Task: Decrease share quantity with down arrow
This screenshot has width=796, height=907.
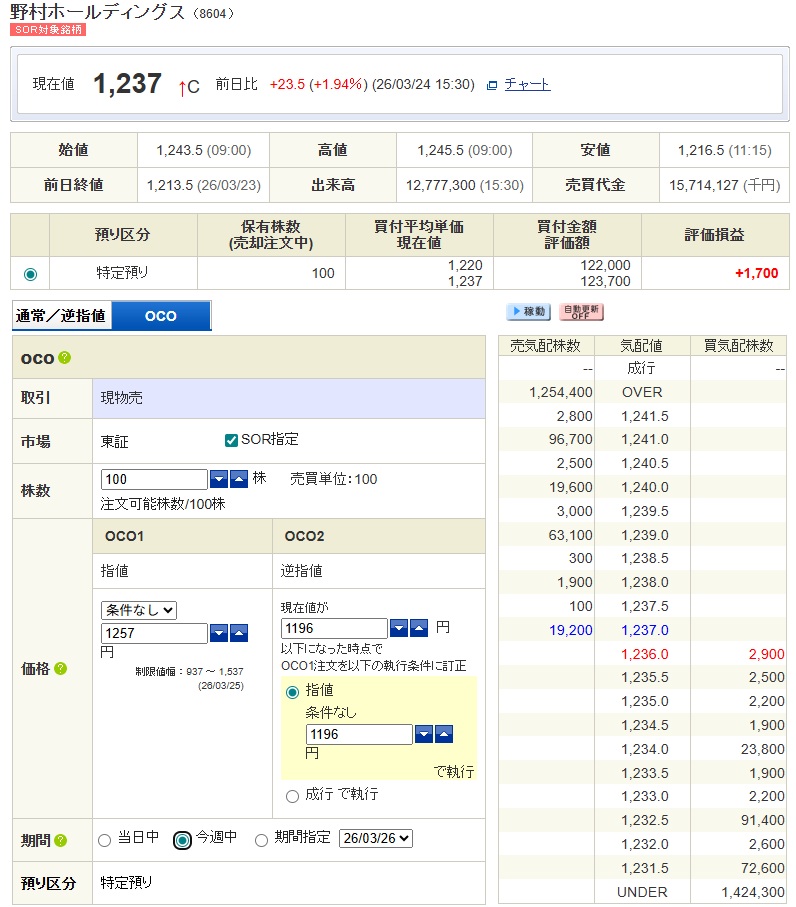Action: 219,479
